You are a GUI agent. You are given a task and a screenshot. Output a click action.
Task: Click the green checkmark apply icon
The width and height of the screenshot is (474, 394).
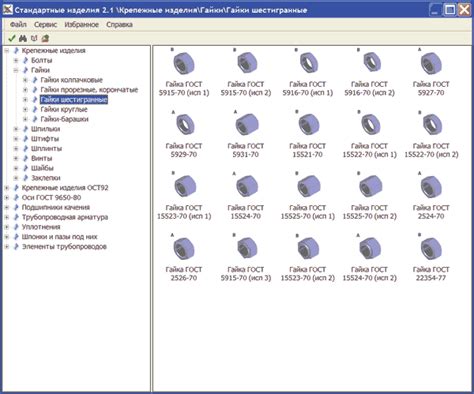[x=12, y=38]
